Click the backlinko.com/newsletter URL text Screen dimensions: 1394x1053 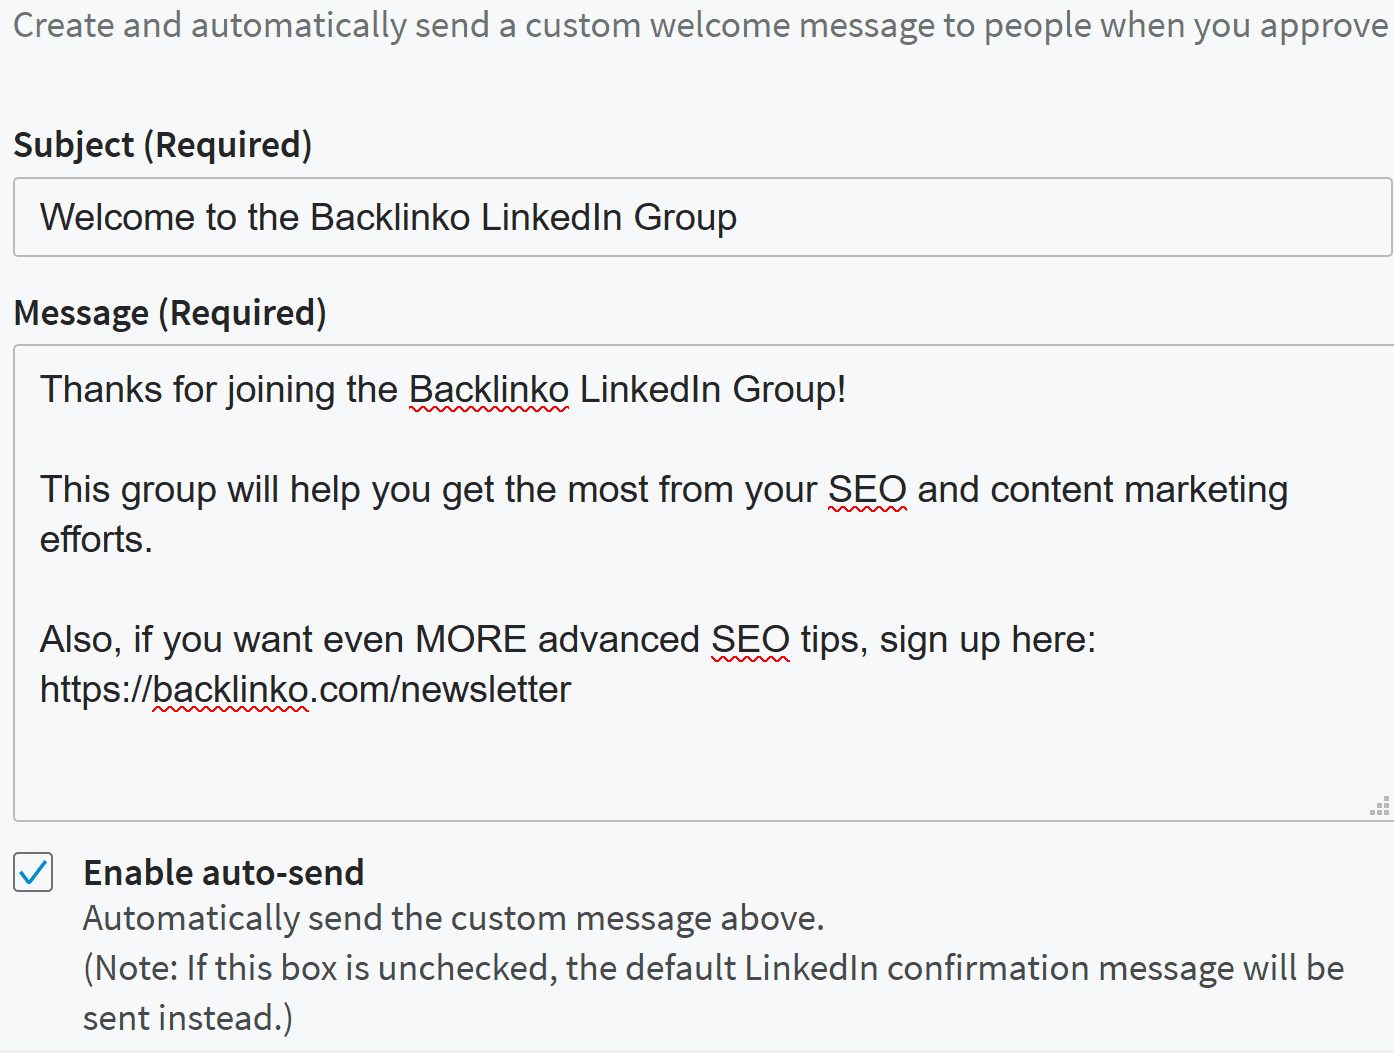tap(305, 690)
